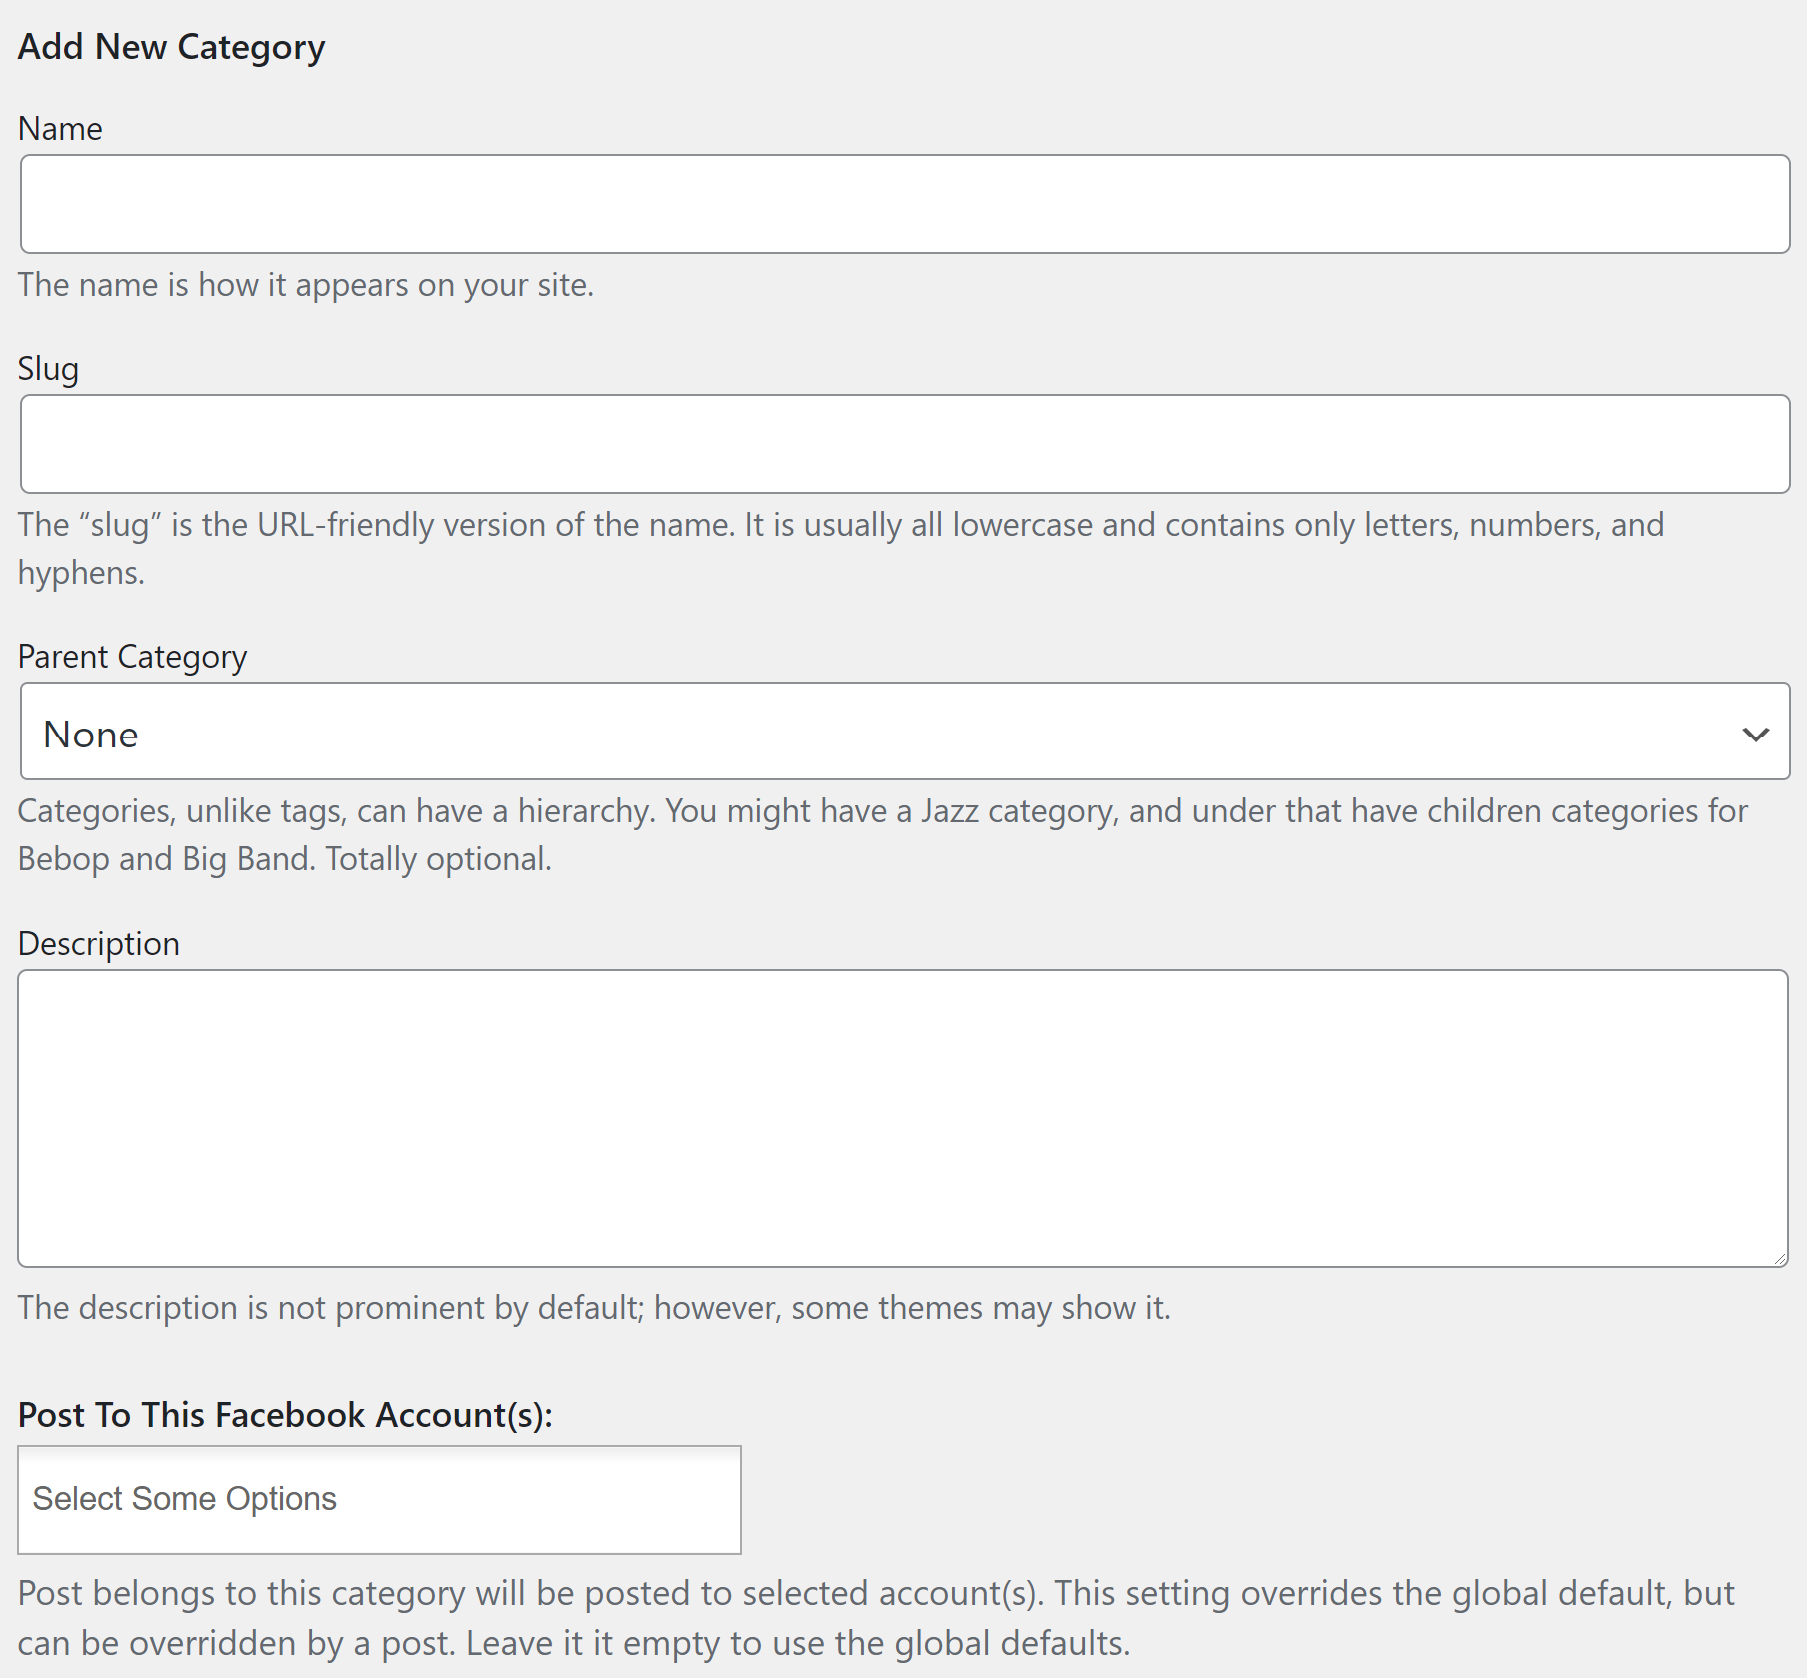Click the Description textarea resize handle
This screenshot has height=1678, width=1807.
[x=1780, y=1259]
